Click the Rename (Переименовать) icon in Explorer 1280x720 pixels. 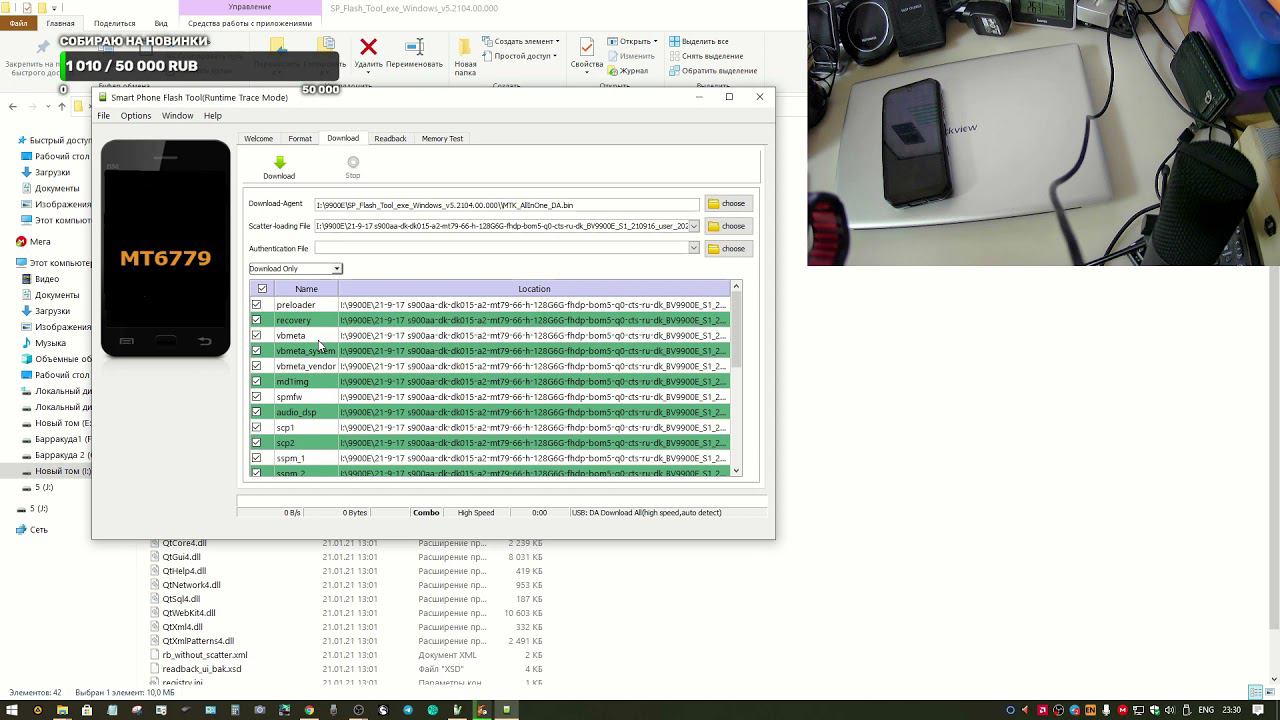[x=414, y=47]
